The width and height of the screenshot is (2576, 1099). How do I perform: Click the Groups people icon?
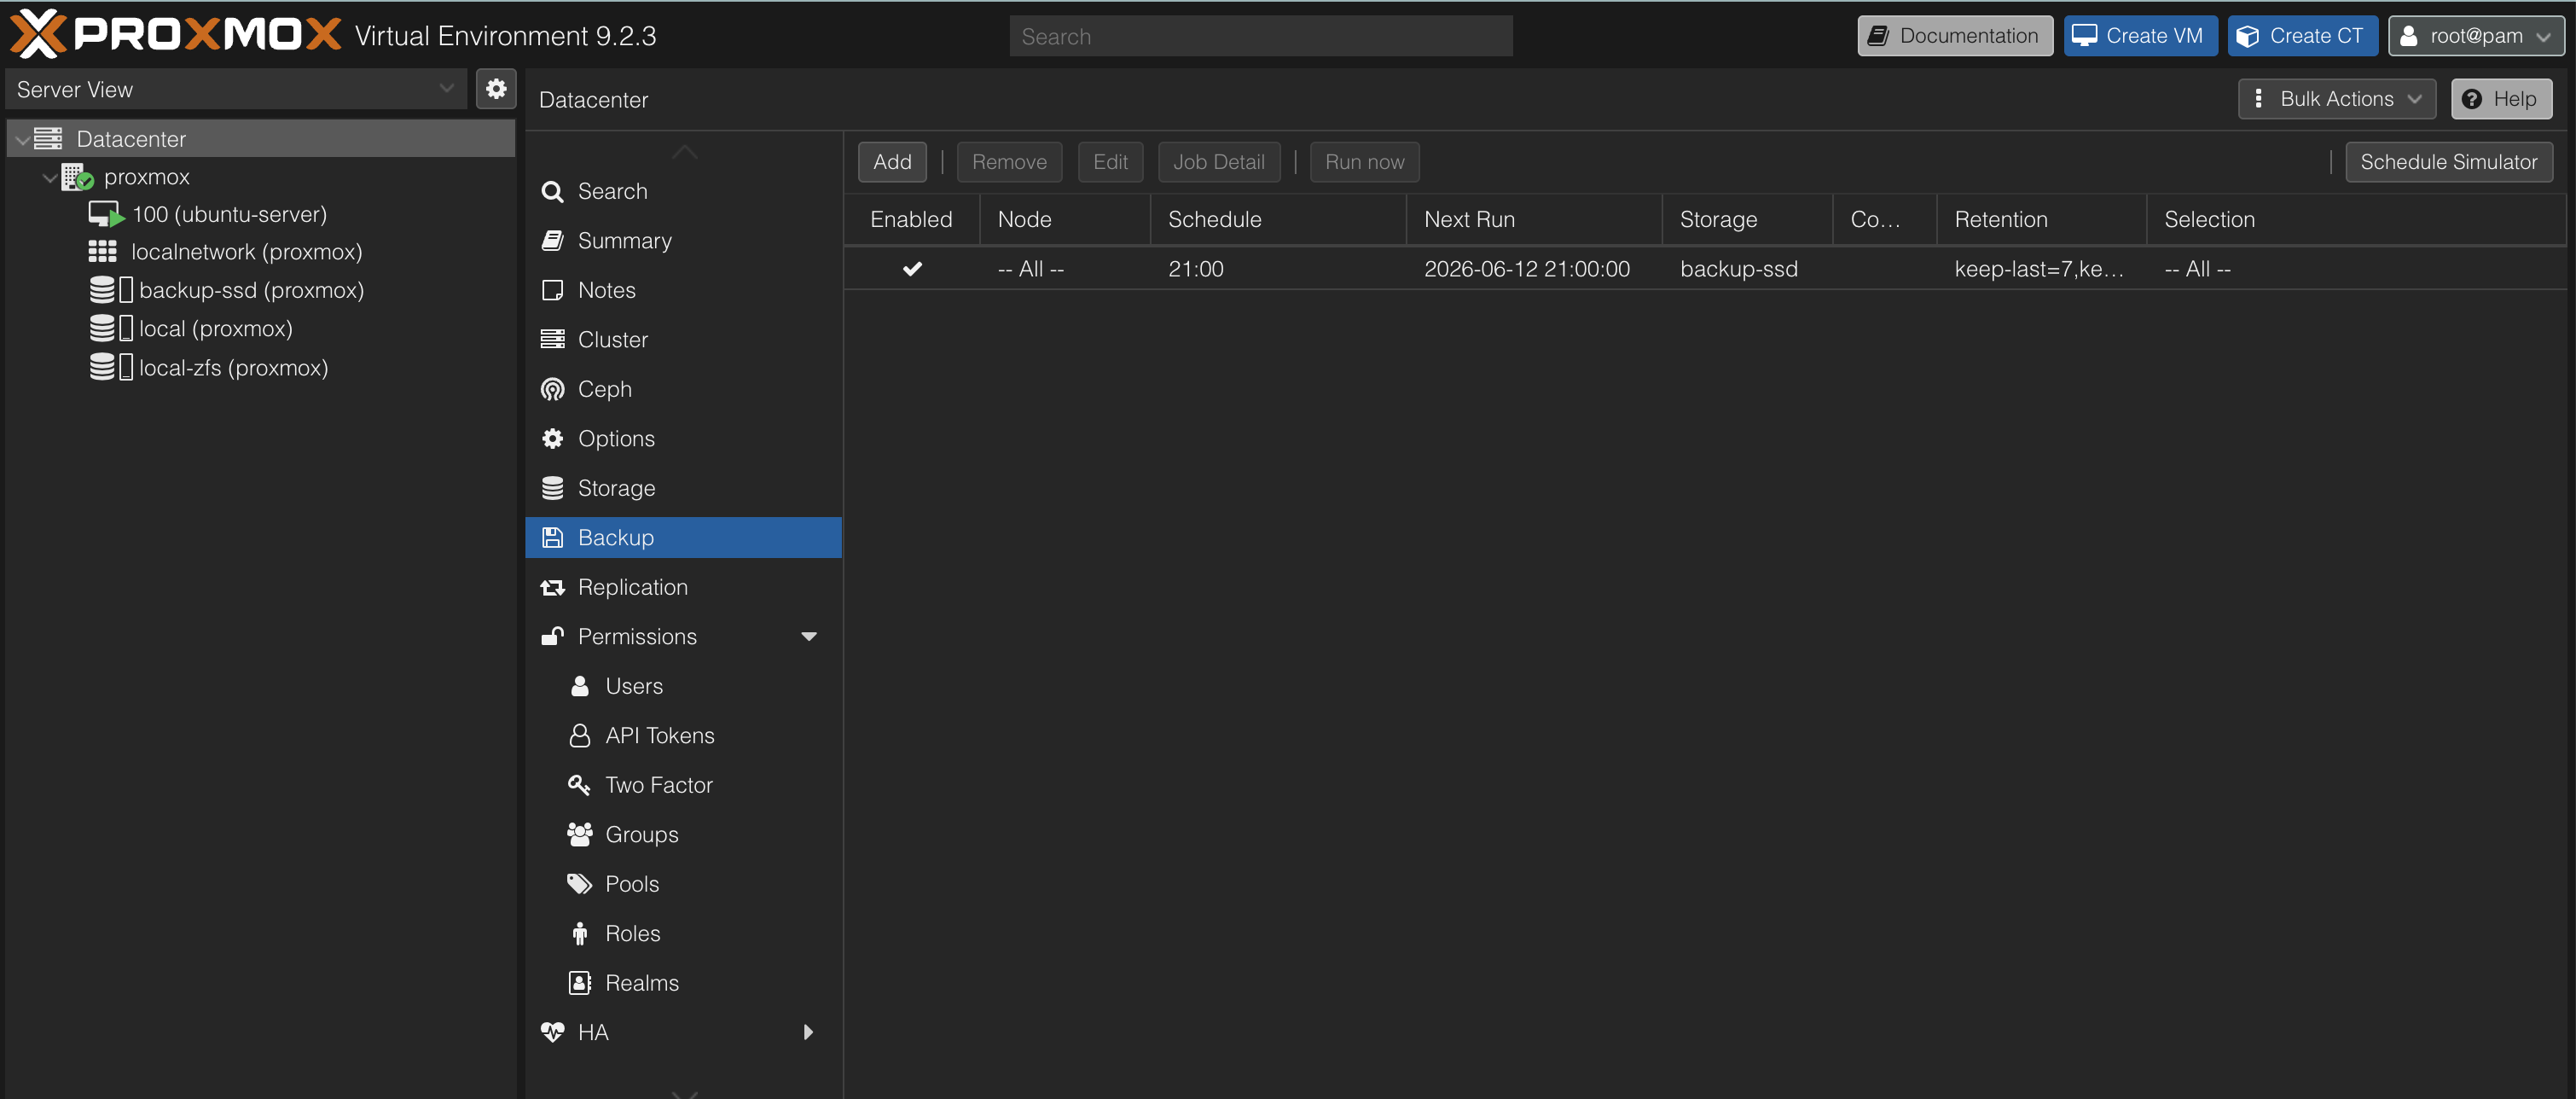[580, 834]
